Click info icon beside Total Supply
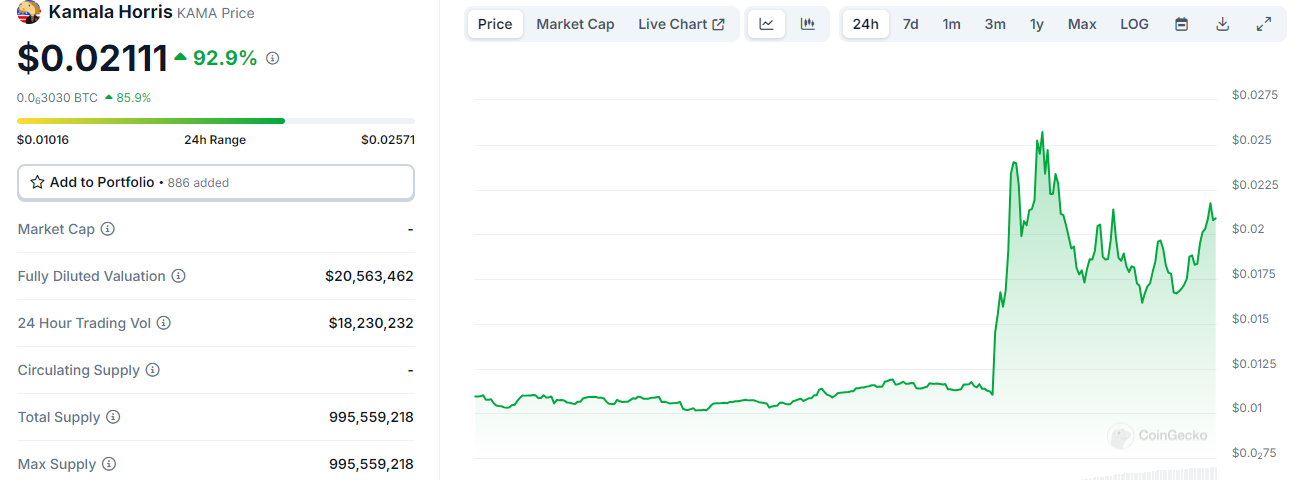Image resolution: width=1313 pixels, height=480 pixels. tap(113, 417)
